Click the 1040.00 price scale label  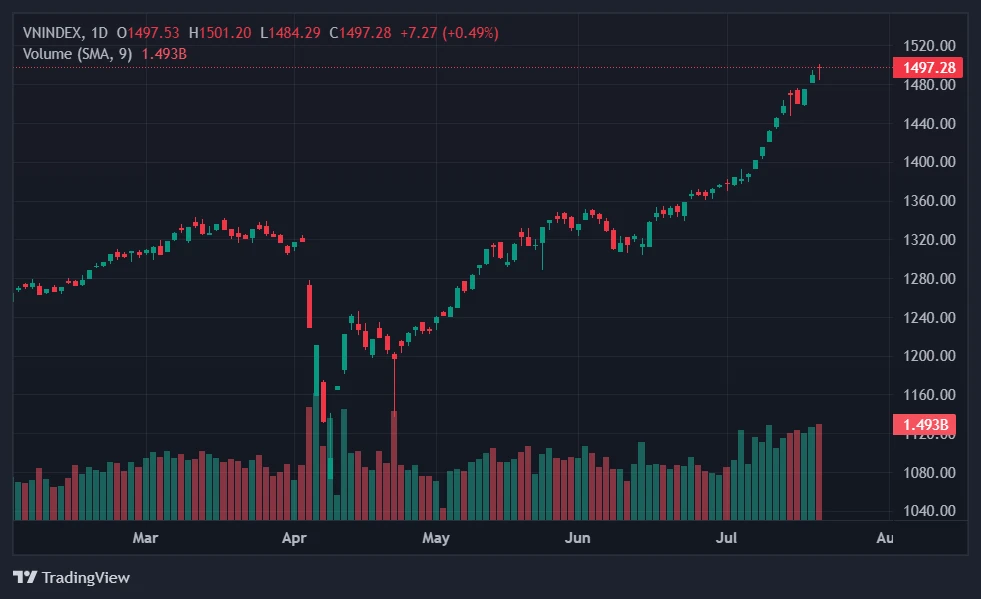(x=930, y=511)
